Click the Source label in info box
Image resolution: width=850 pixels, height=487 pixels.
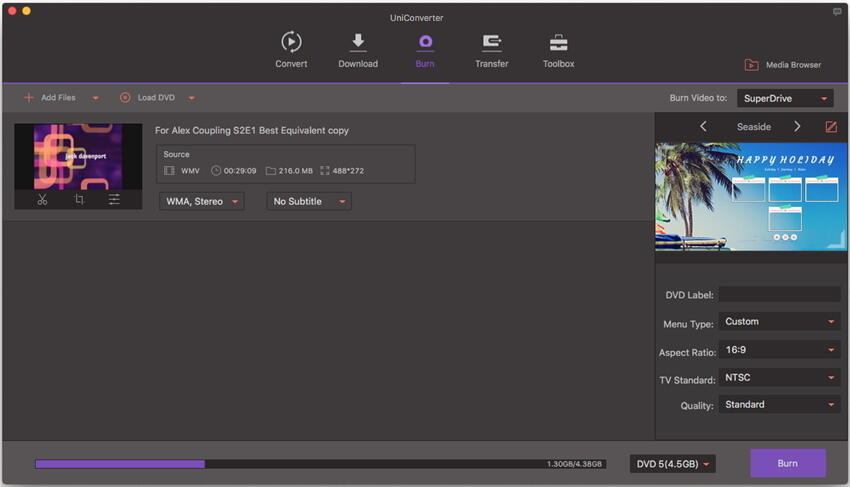pos(177,155)
